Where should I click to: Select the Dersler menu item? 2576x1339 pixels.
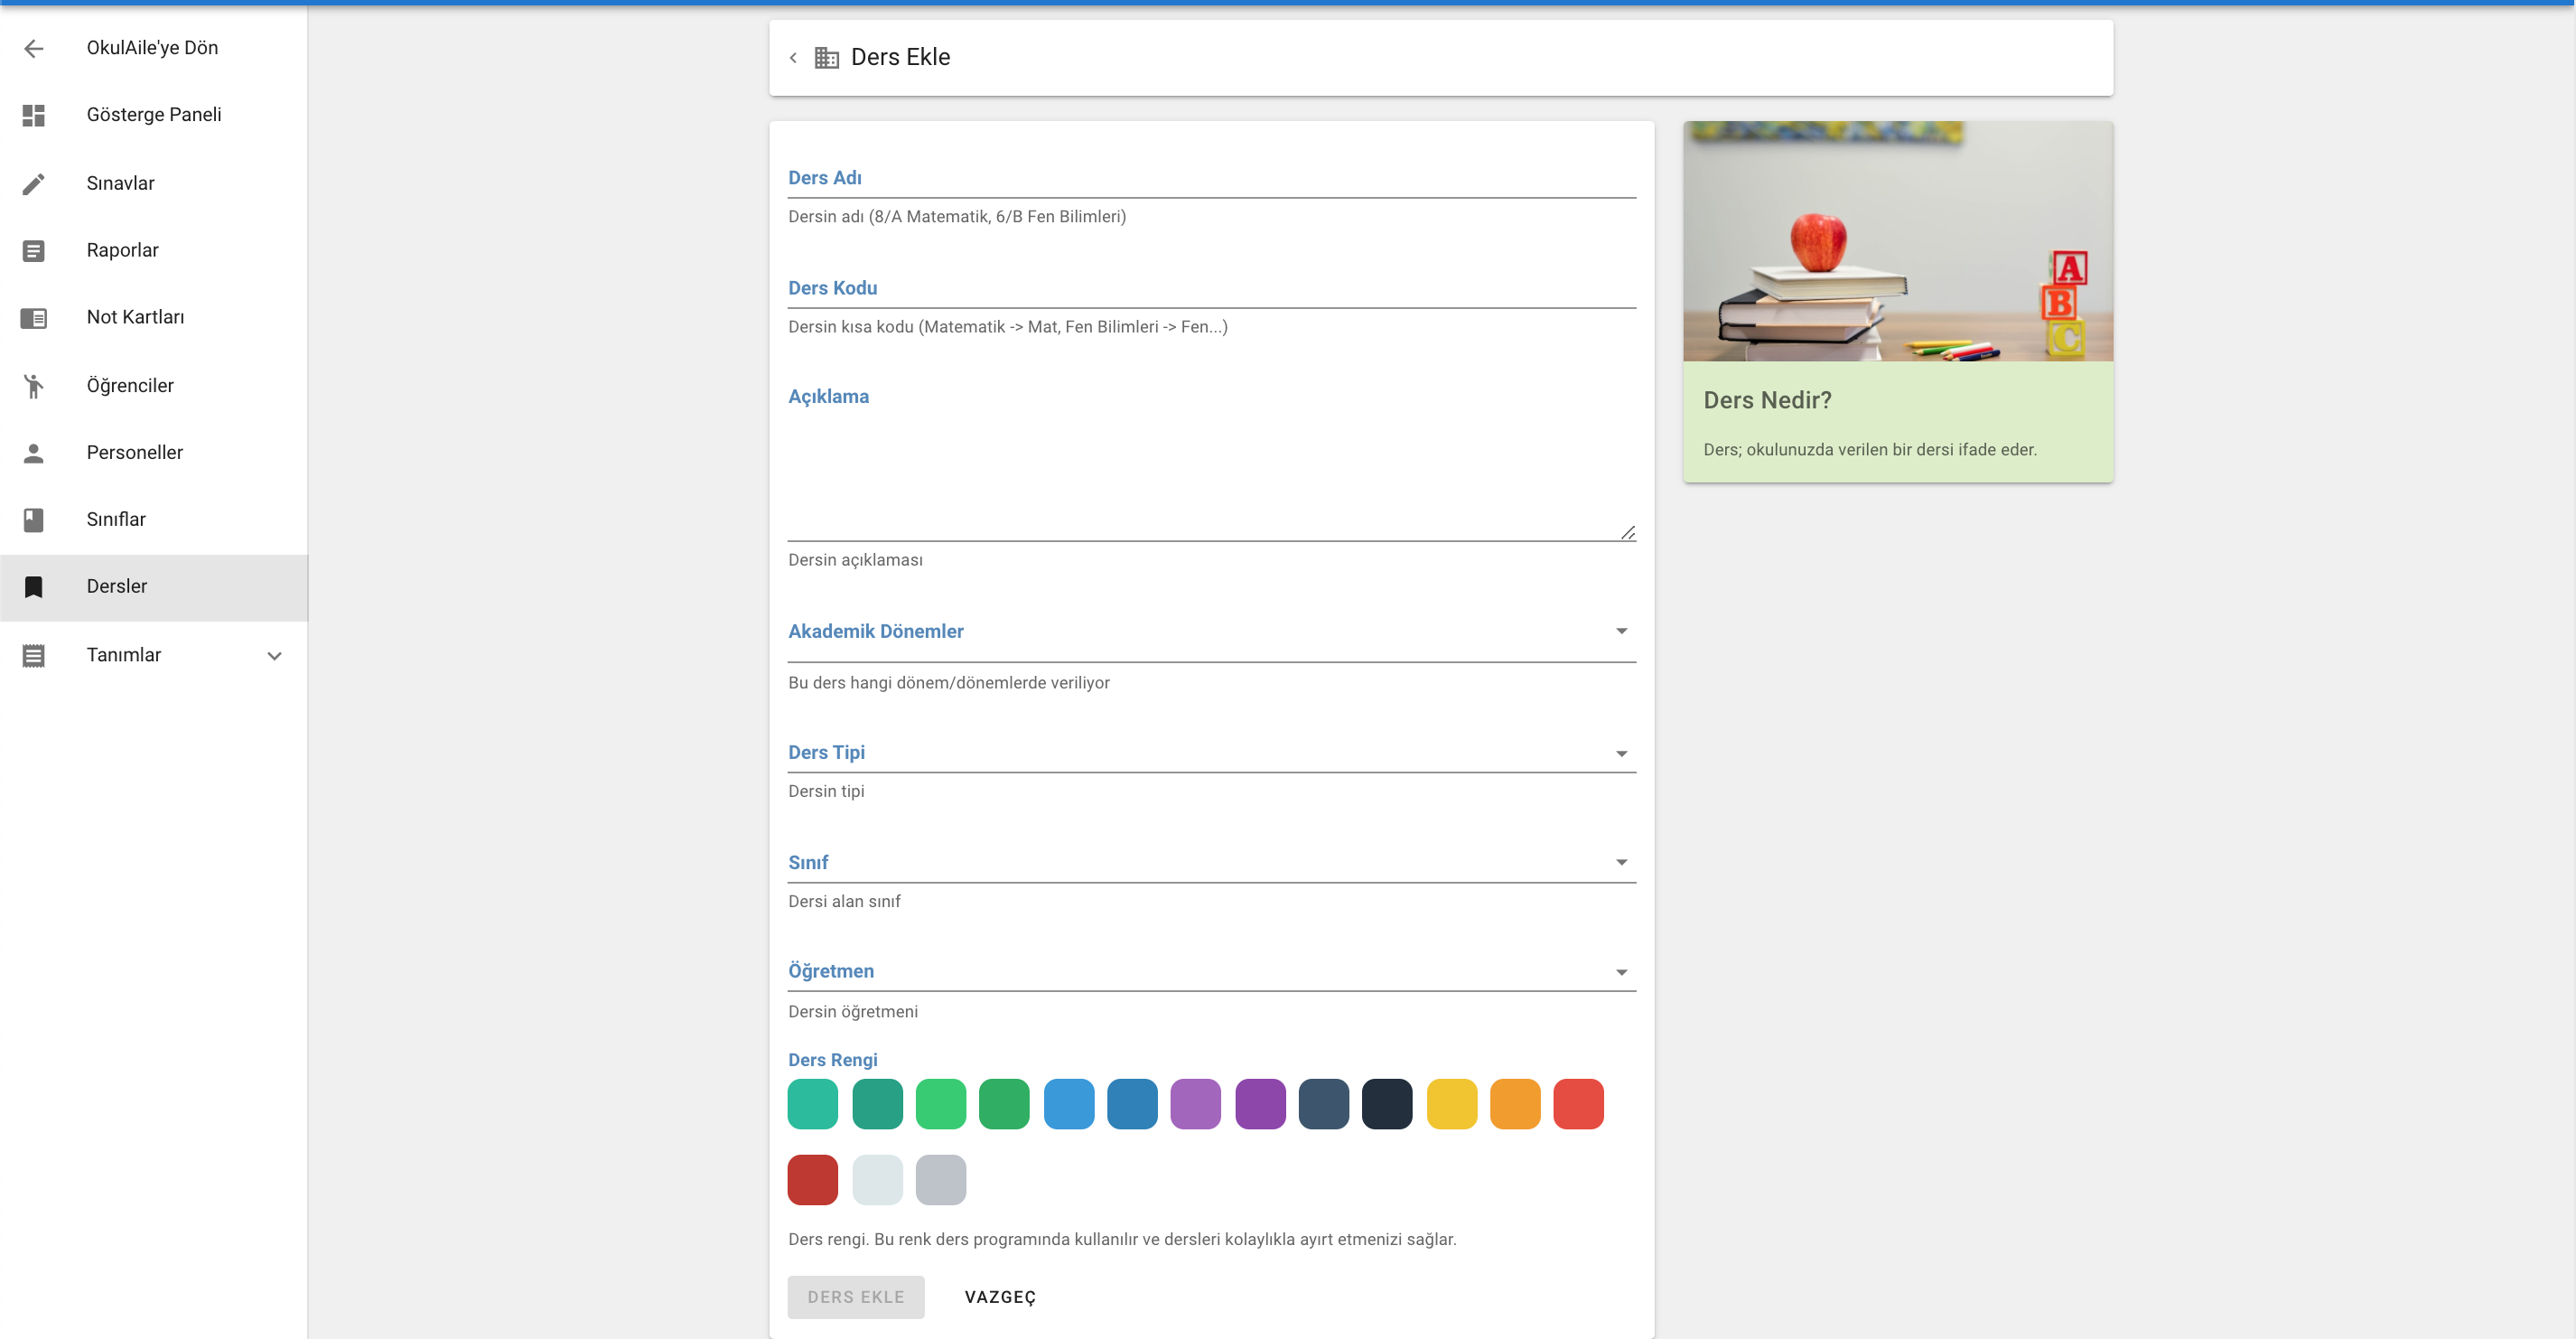(154, 587)
